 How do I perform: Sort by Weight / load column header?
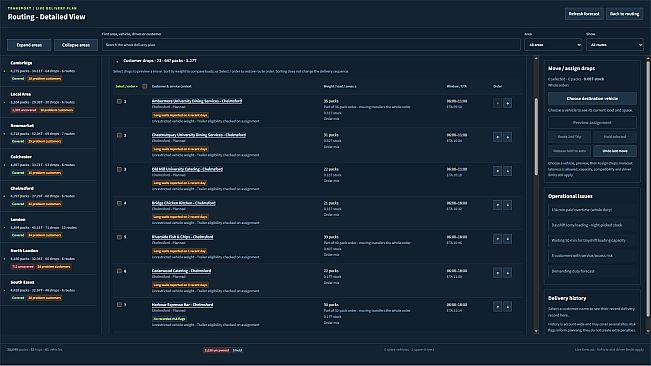click(x=340, y=86)
